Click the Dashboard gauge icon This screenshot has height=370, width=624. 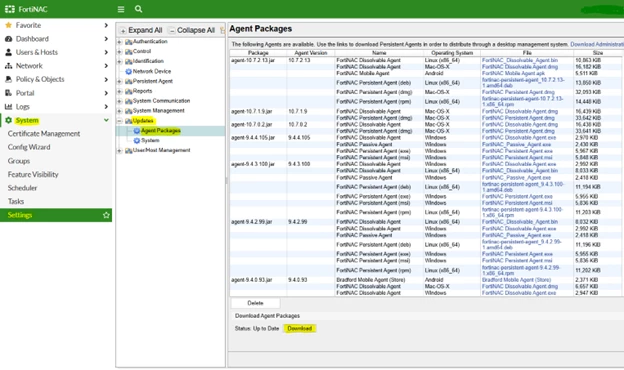coord(8,39)
